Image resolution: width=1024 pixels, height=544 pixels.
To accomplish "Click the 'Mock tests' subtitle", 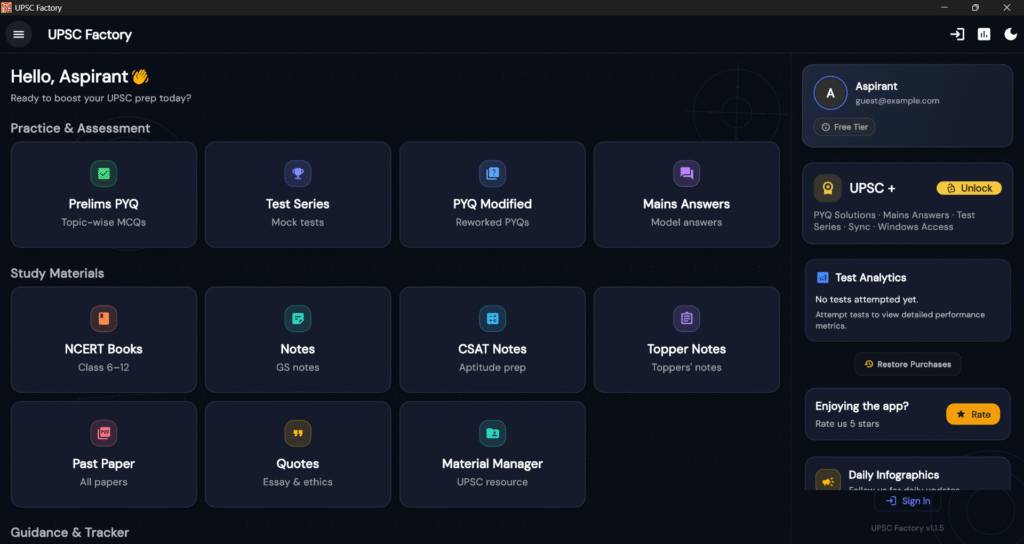I will coord(298,222).
